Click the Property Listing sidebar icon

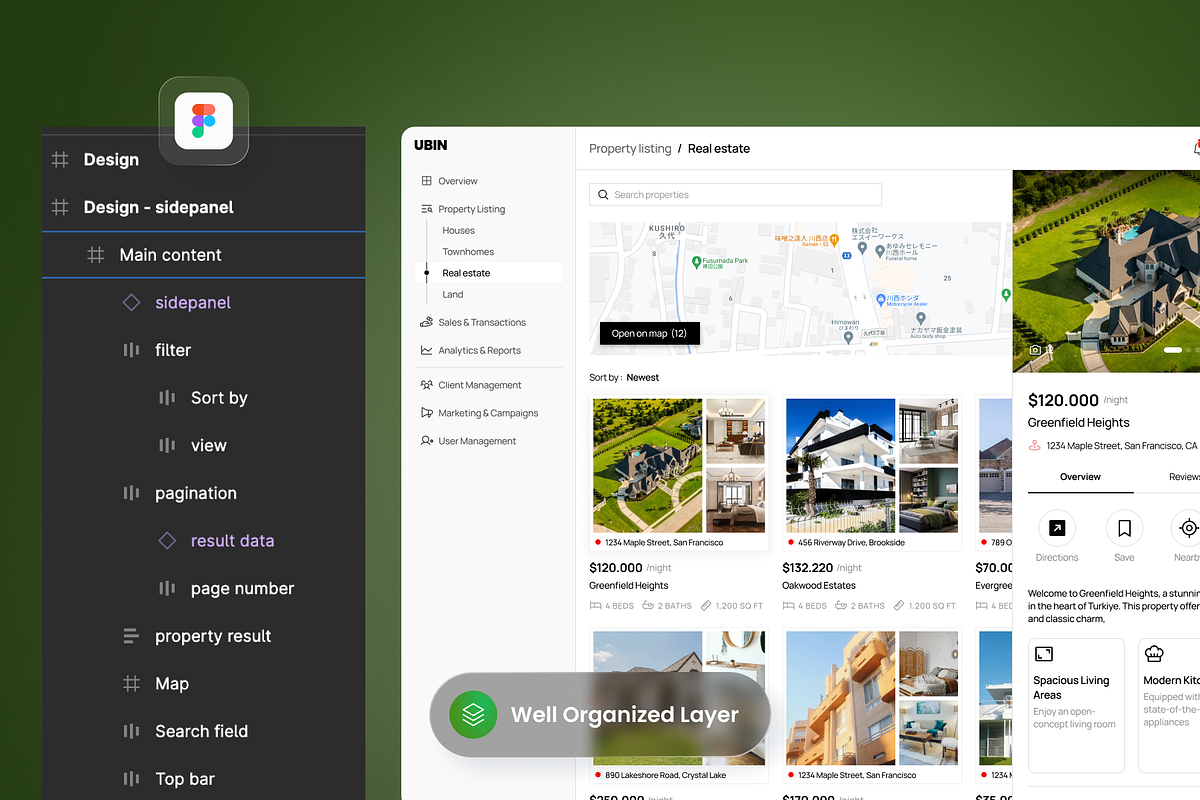[x=427, y=209]
